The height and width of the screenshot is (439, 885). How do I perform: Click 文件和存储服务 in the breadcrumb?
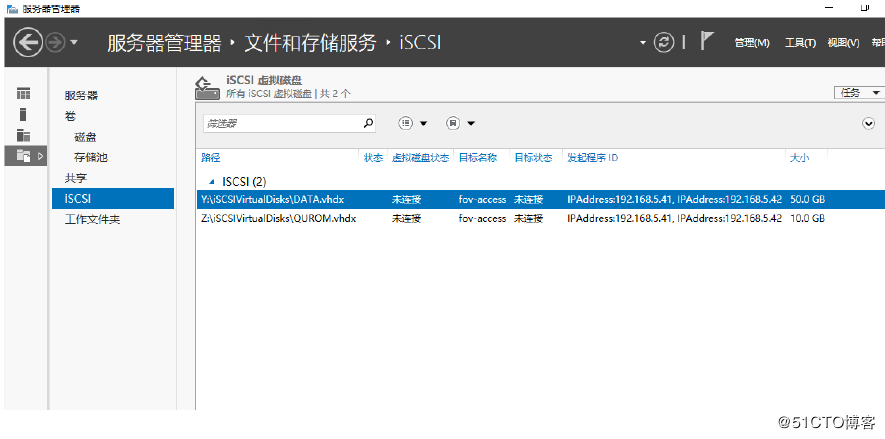(x=310, y=43)
